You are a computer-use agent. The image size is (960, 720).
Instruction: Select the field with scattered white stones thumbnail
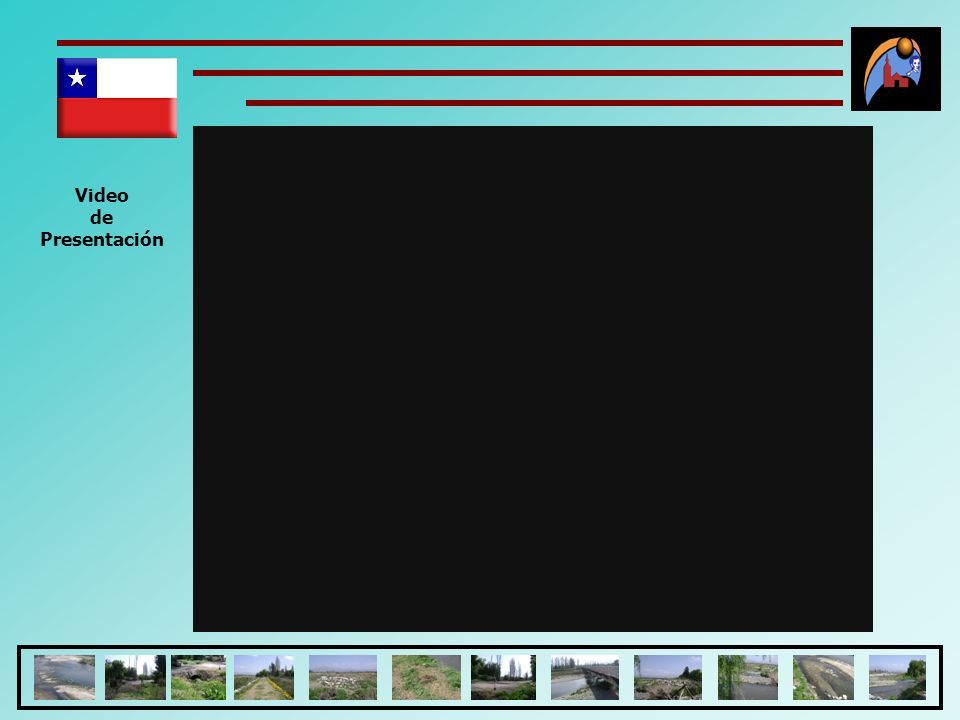(343, 677)
